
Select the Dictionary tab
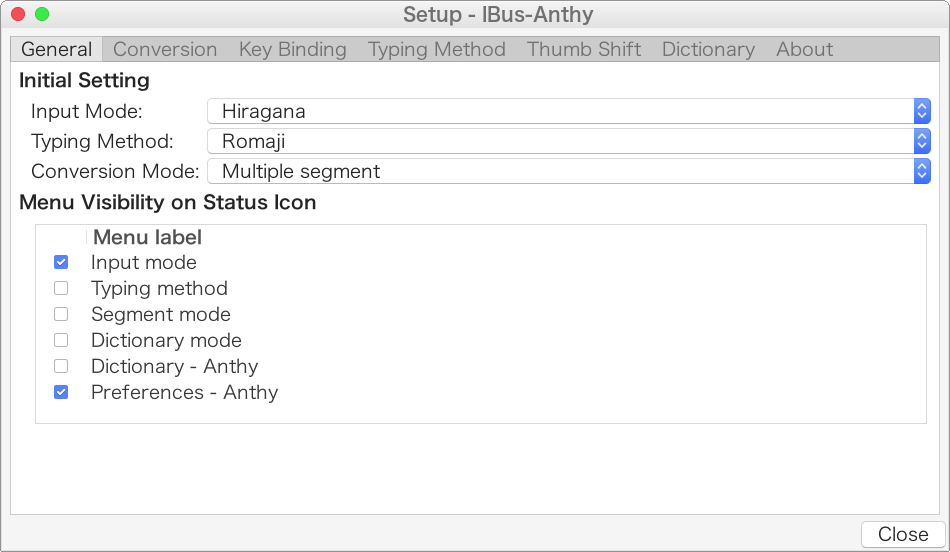point(708,49)
